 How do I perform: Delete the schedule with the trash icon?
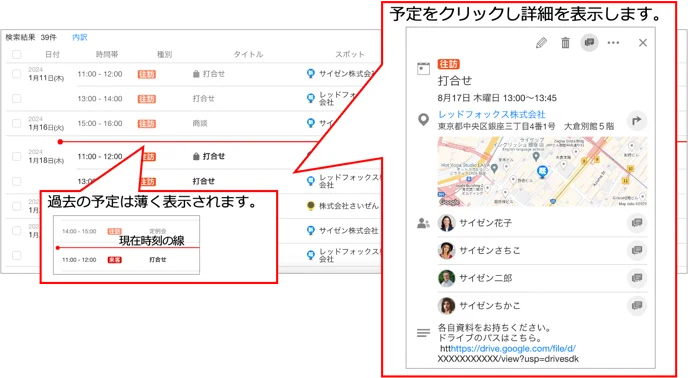tap(565, 43)
